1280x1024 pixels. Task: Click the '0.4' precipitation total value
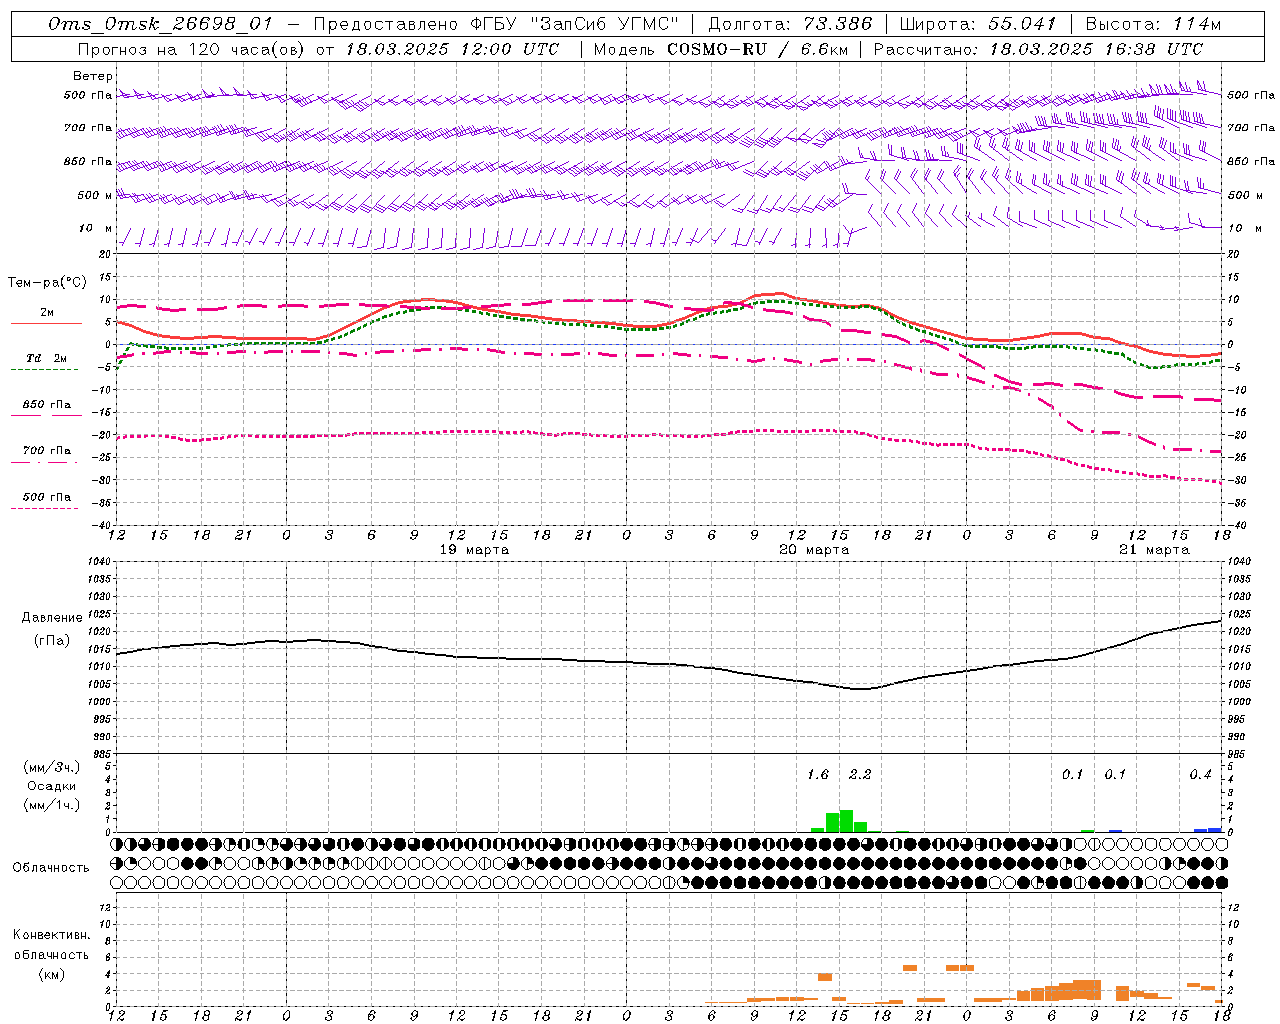tap(1200, 775)
